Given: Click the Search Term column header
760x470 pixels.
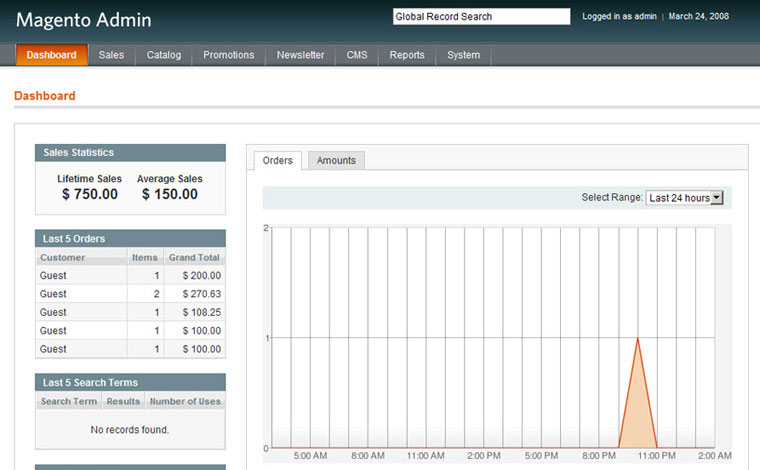Looking at the screenshot, I should tap(69, 401).
